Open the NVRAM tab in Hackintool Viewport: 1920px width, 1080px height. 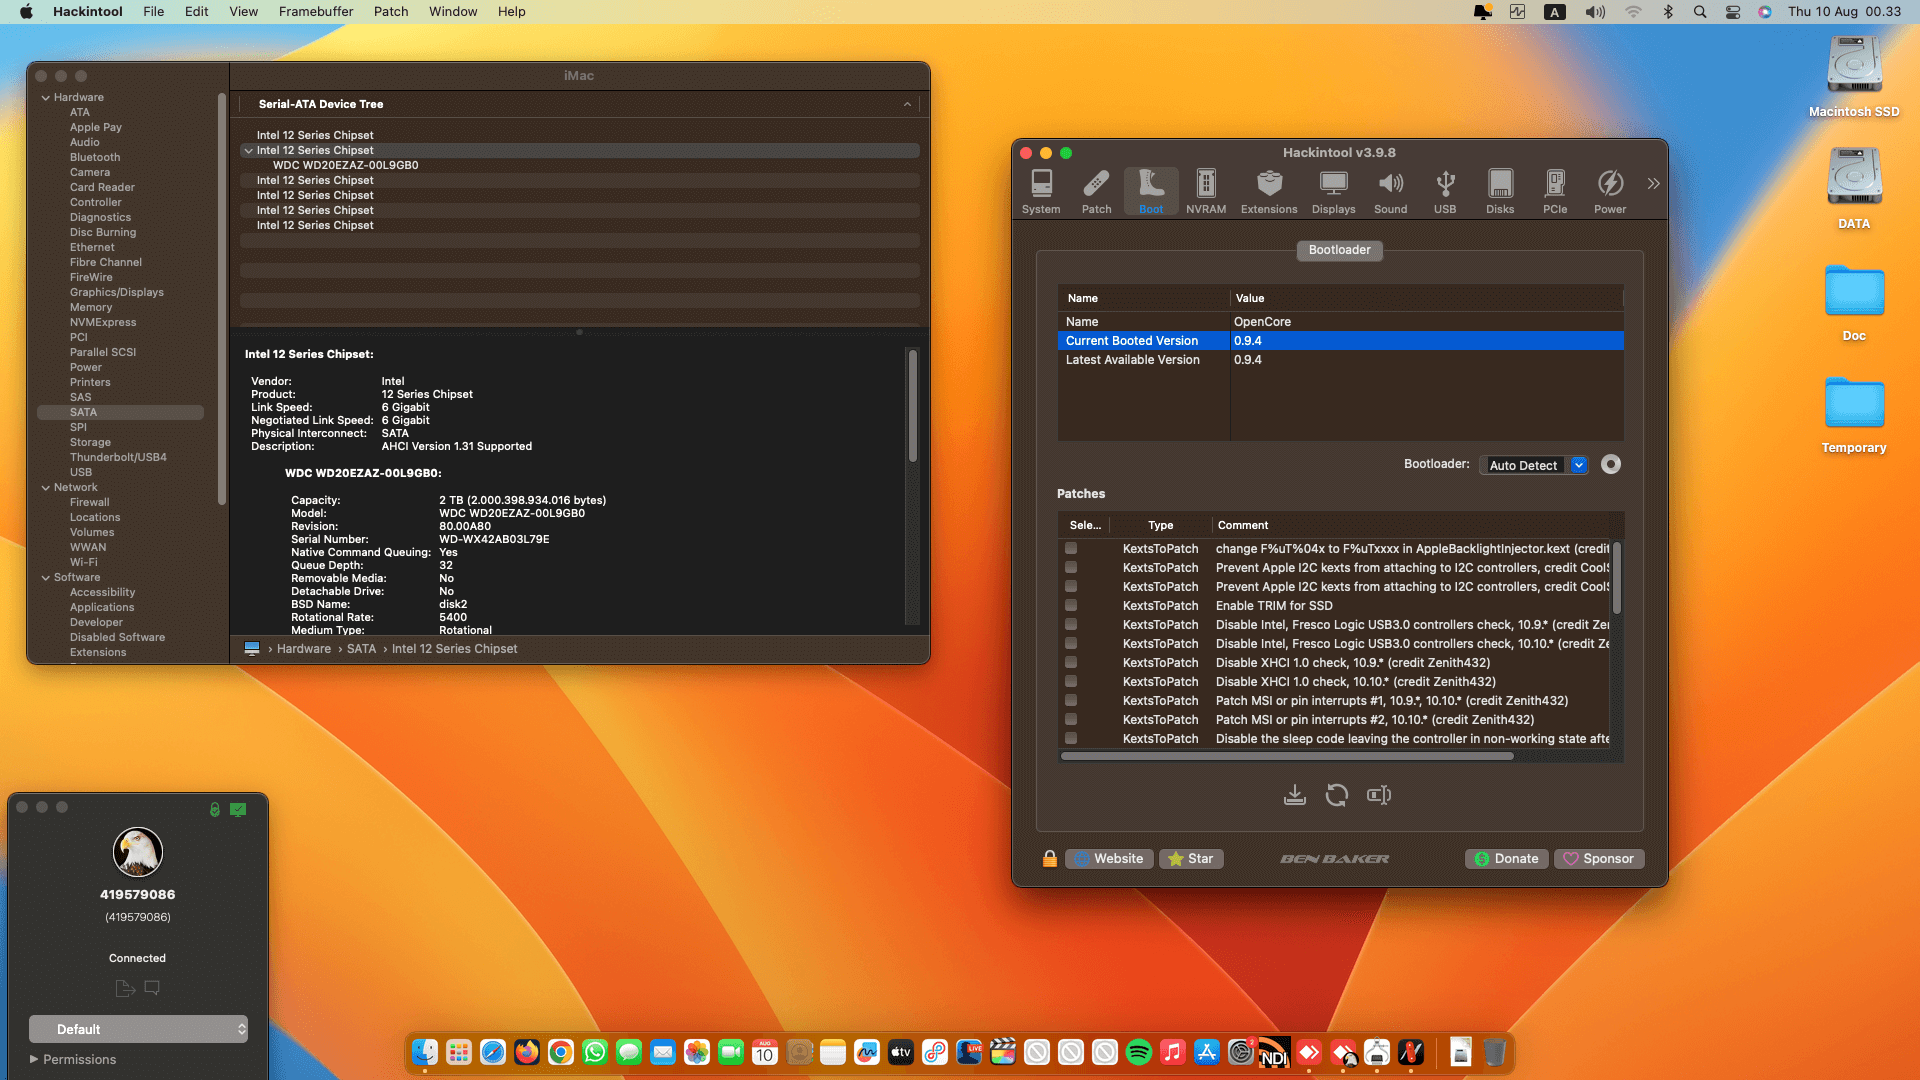coord(1205,191)
